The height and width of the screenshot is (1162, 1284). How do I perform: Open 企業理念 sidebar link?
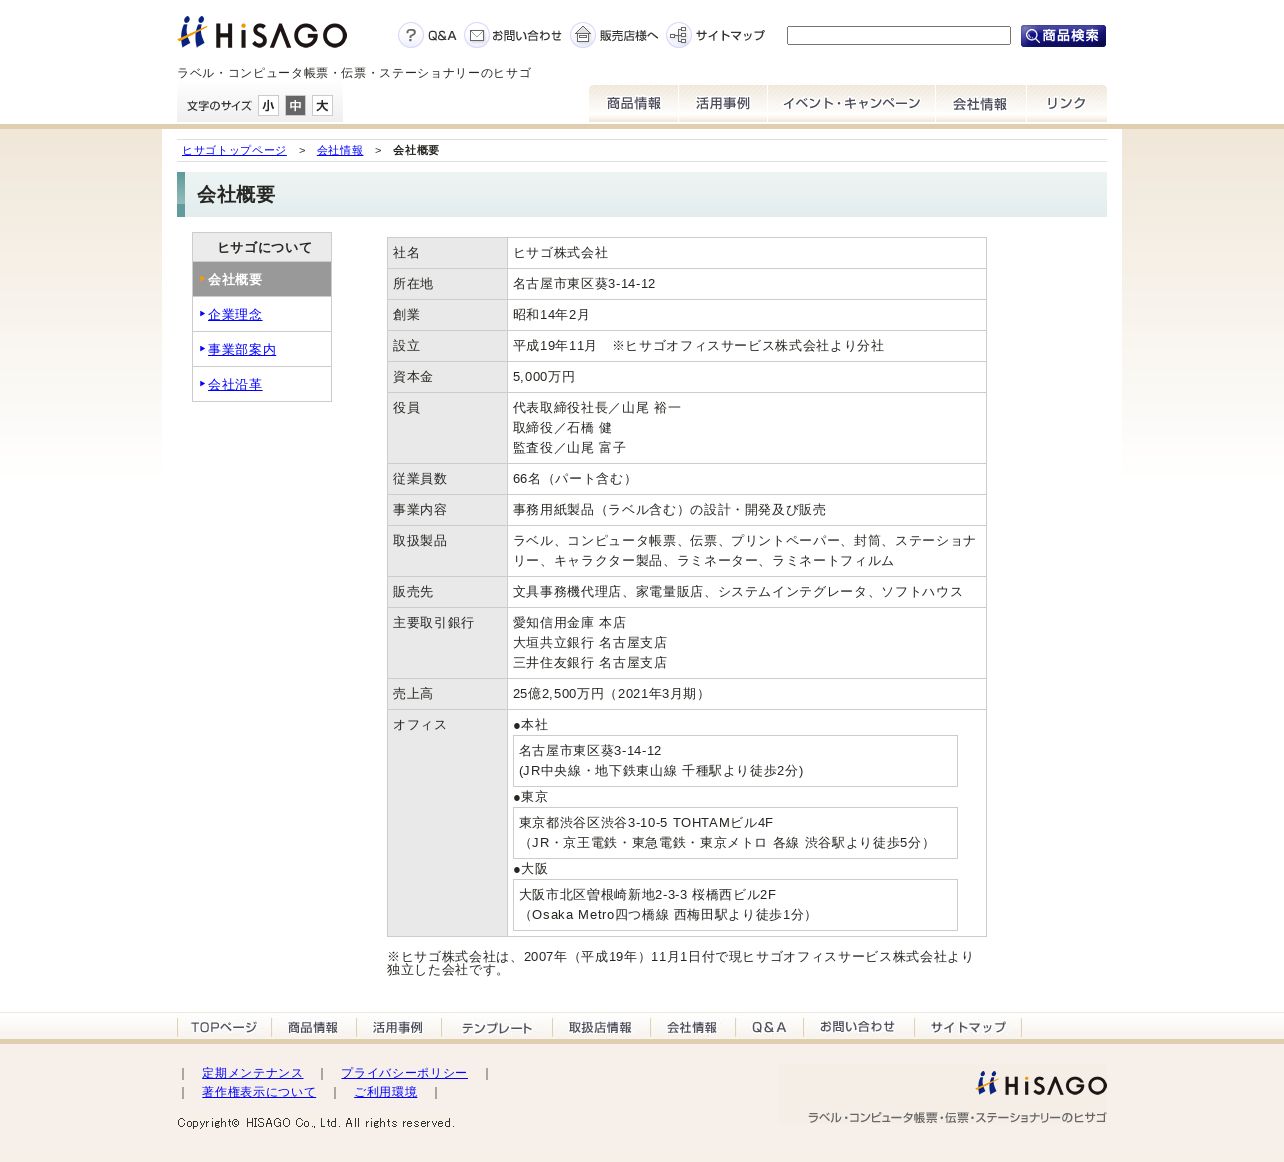click(x=235, y=315)
